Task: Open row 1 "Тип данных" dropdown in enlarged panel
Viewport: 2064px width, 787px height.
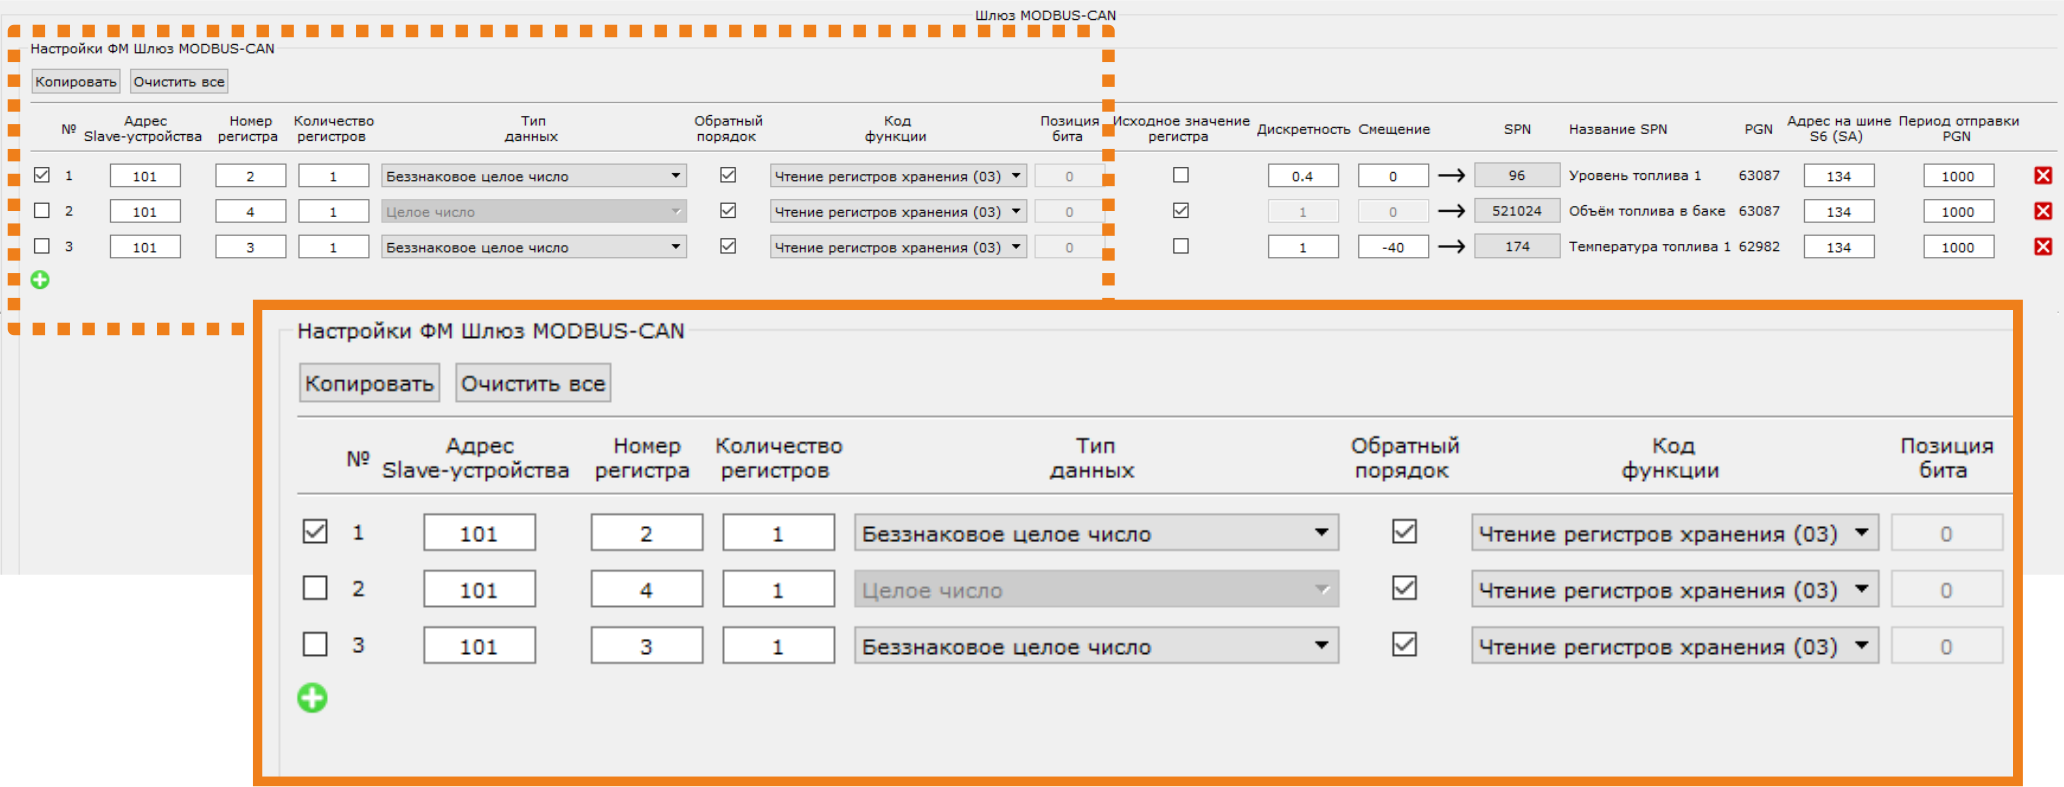Action: tap(1095, 533)
